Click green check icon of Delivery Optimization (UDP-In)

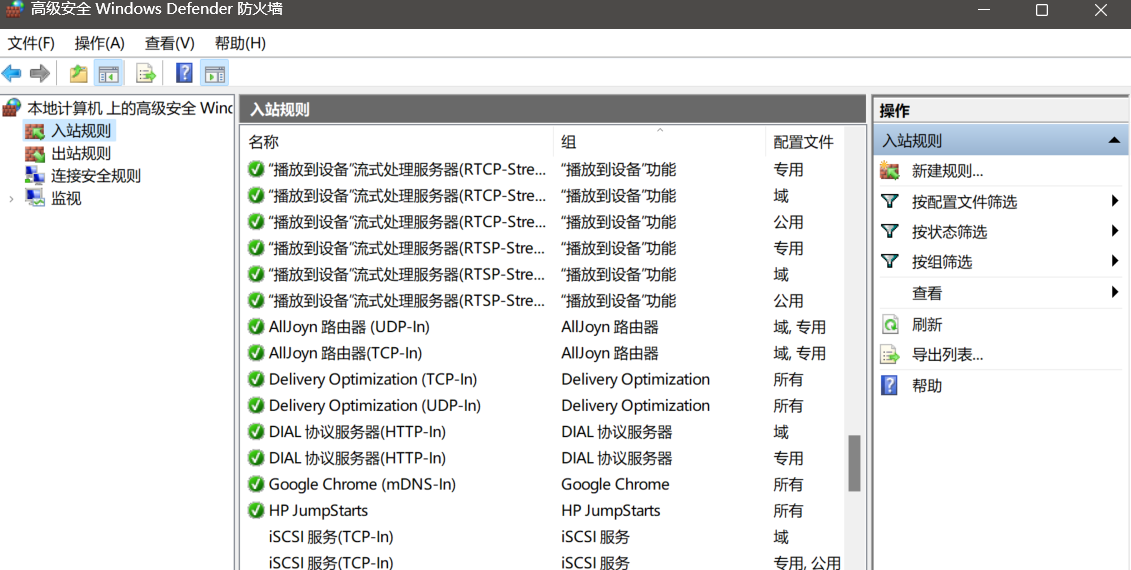coord(255,405)
